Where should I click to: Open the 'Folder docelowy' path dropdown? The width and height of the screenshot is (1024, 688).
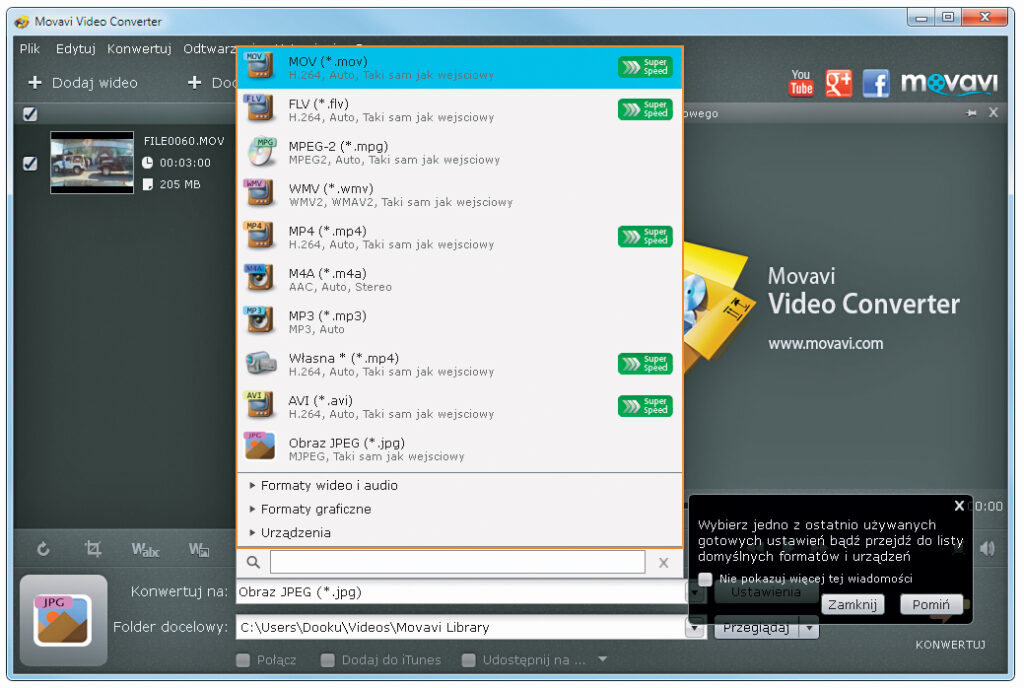(694, 628)
